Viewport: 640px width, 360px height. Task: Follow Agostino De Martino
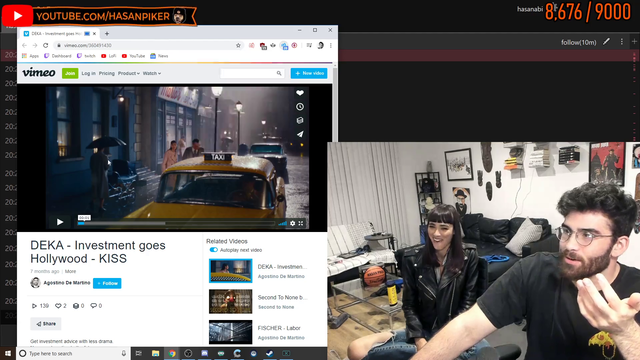tap(107, 283)
